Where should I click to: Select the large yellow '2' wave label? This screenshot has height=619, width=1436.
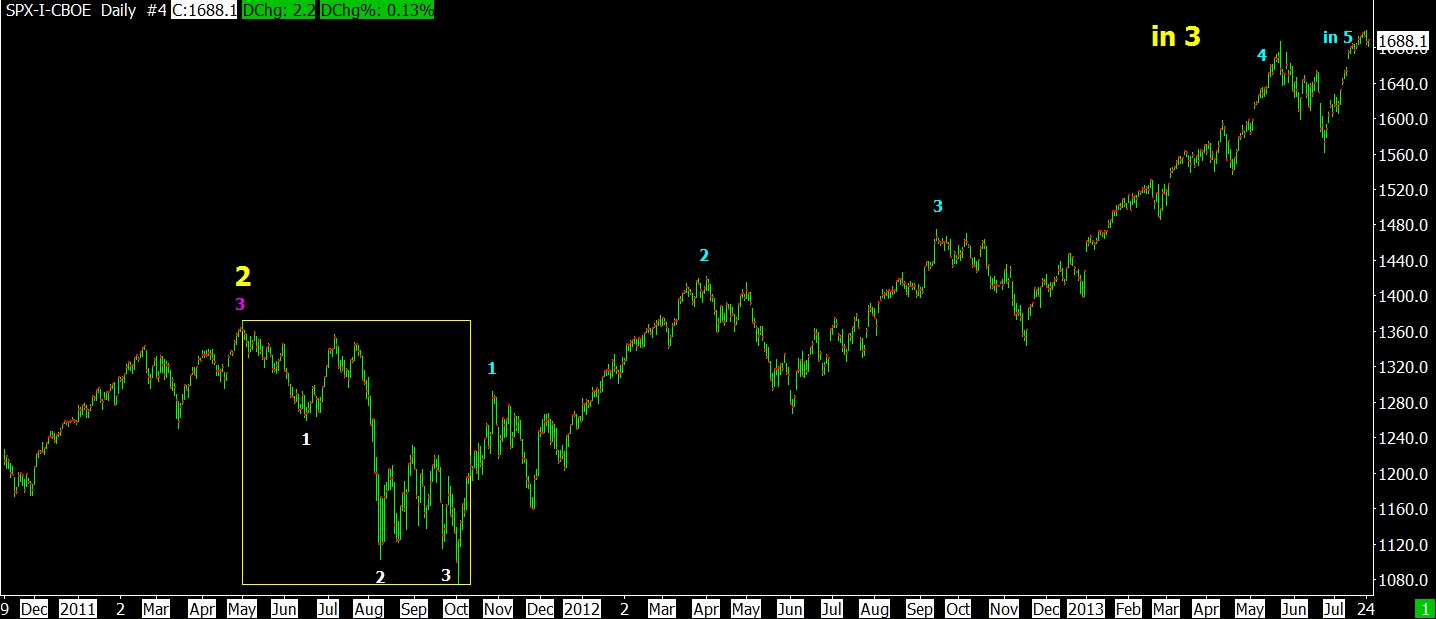pyautogui.click(x=242, y=277)
